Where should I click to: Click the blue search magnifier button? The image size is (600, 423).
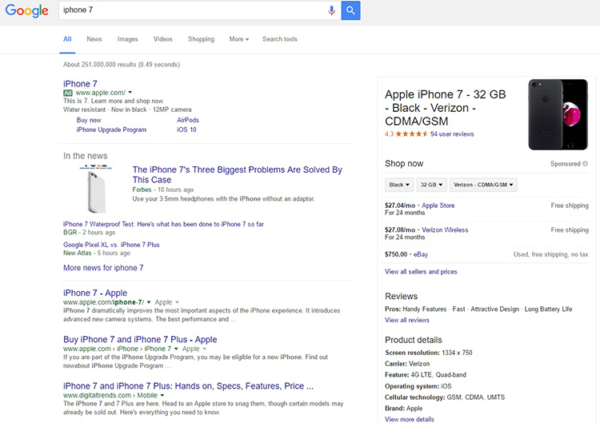(x=351, y=10)
